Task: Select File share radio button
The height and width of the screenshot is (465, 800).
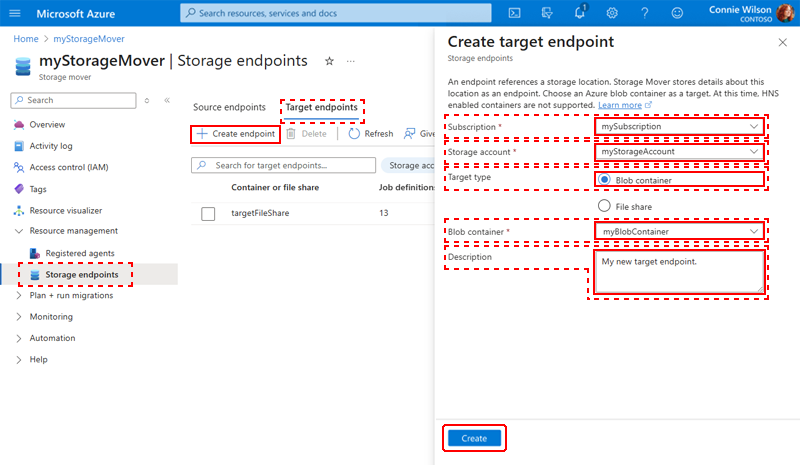Action: tap(604, 206)
